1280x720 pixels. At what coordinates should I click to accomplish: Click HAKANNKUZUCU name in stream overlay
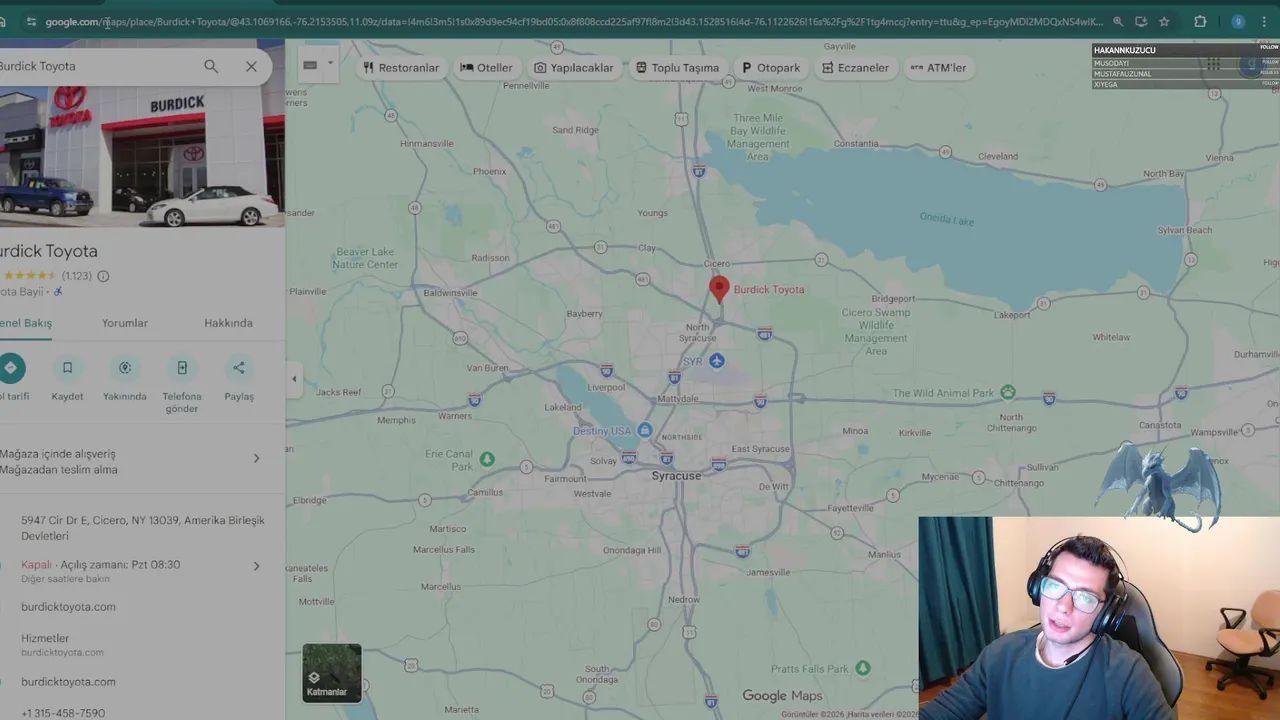pyautogui.click(x=1125, y=50)
